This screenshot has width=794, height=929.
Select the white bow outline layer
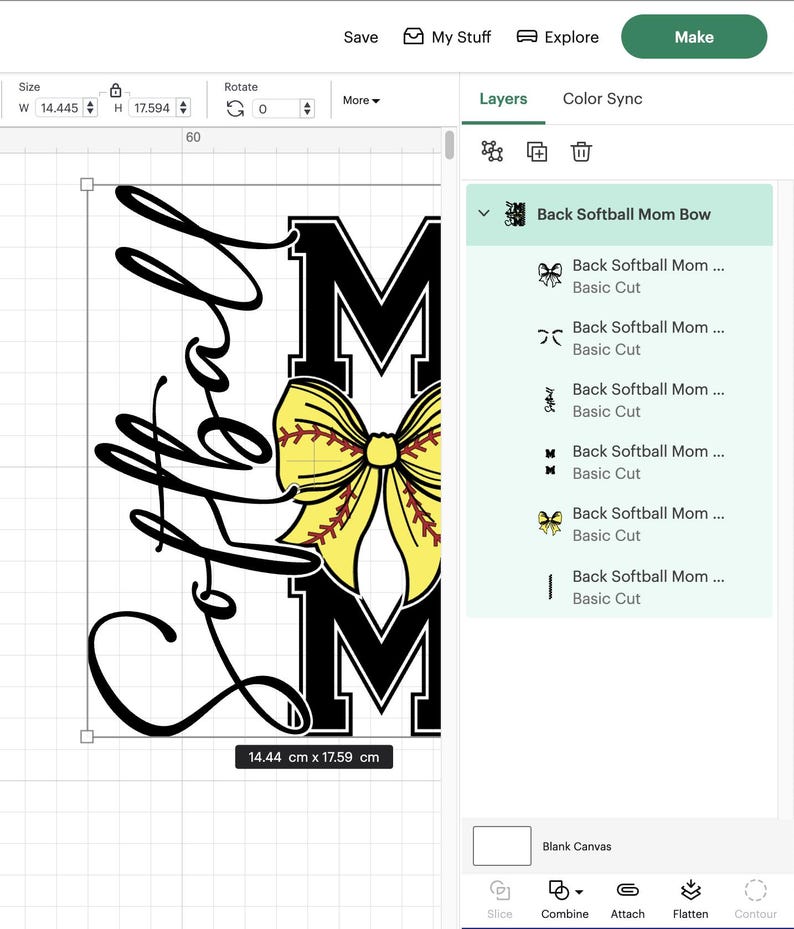click(619, 276)
